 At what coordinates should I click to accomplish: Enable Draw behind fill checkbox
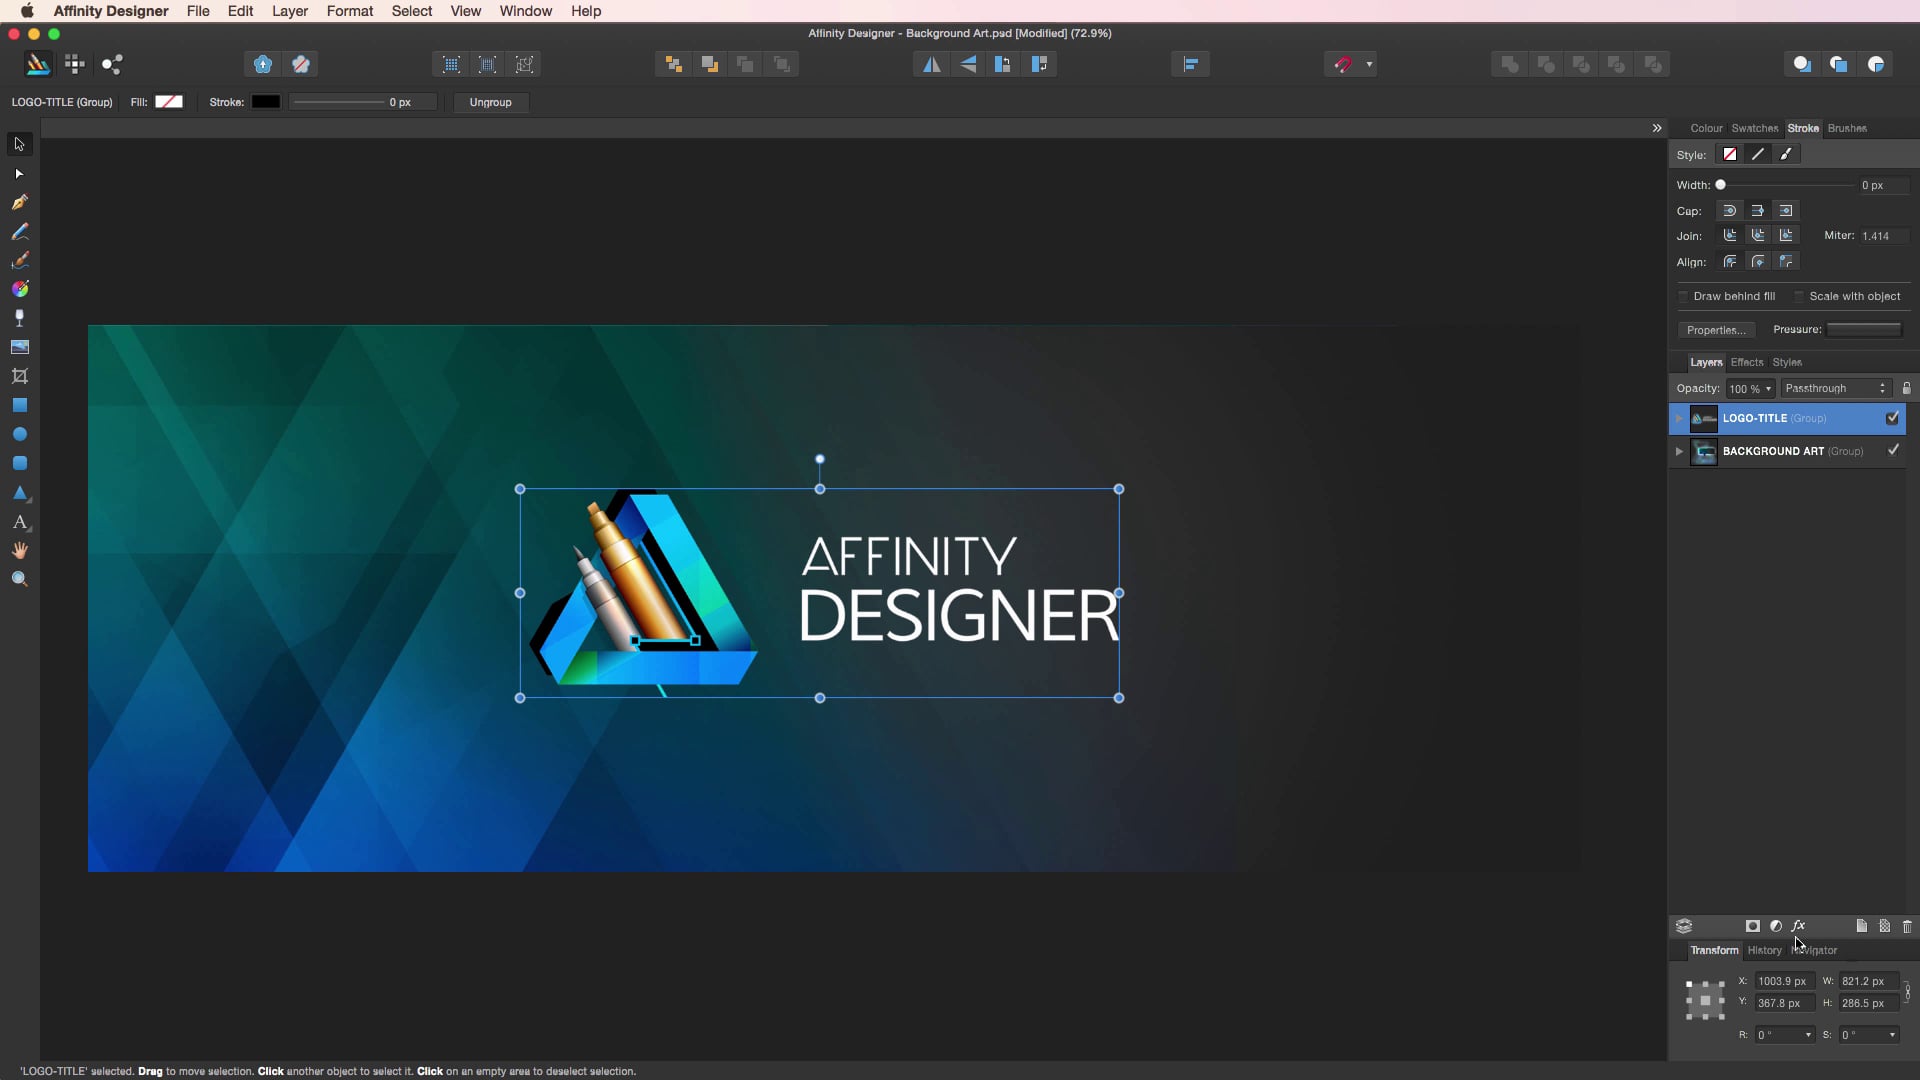click(1684, 297)
